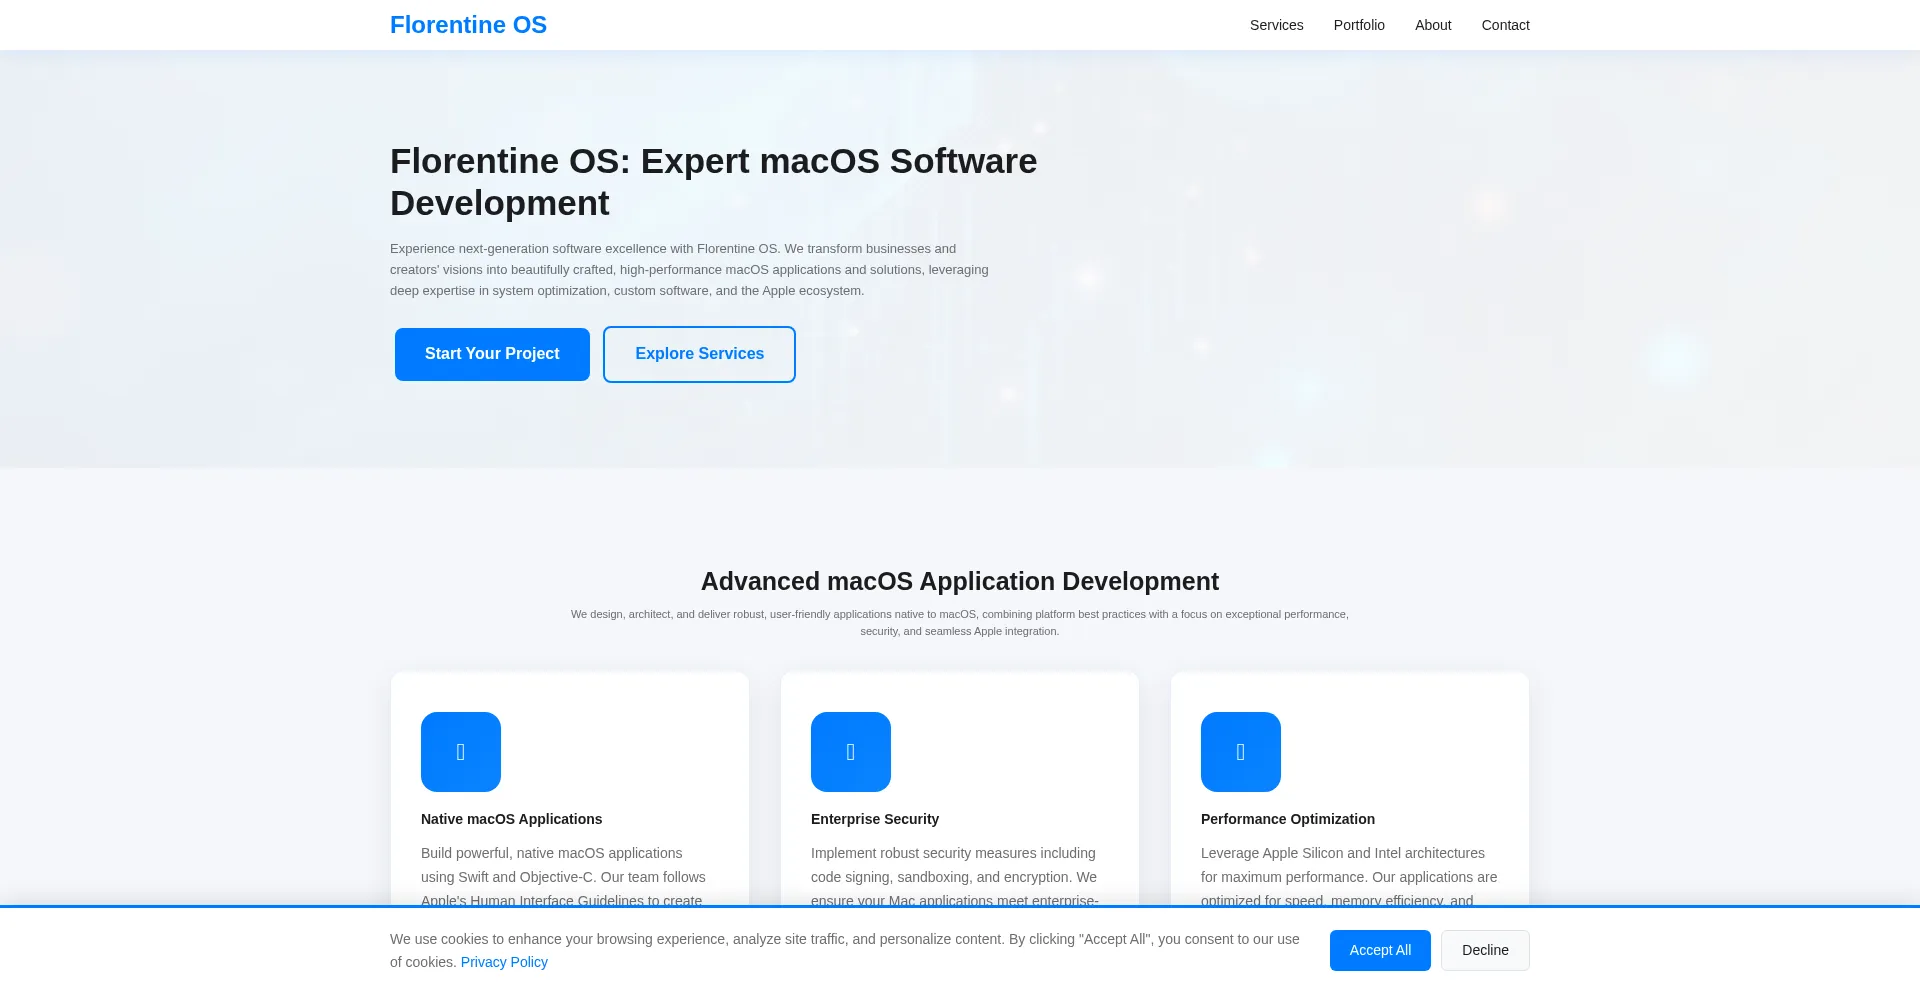Click the Florentine OS logo in the header
The image size is (1920, 993).
coord(468,25)
